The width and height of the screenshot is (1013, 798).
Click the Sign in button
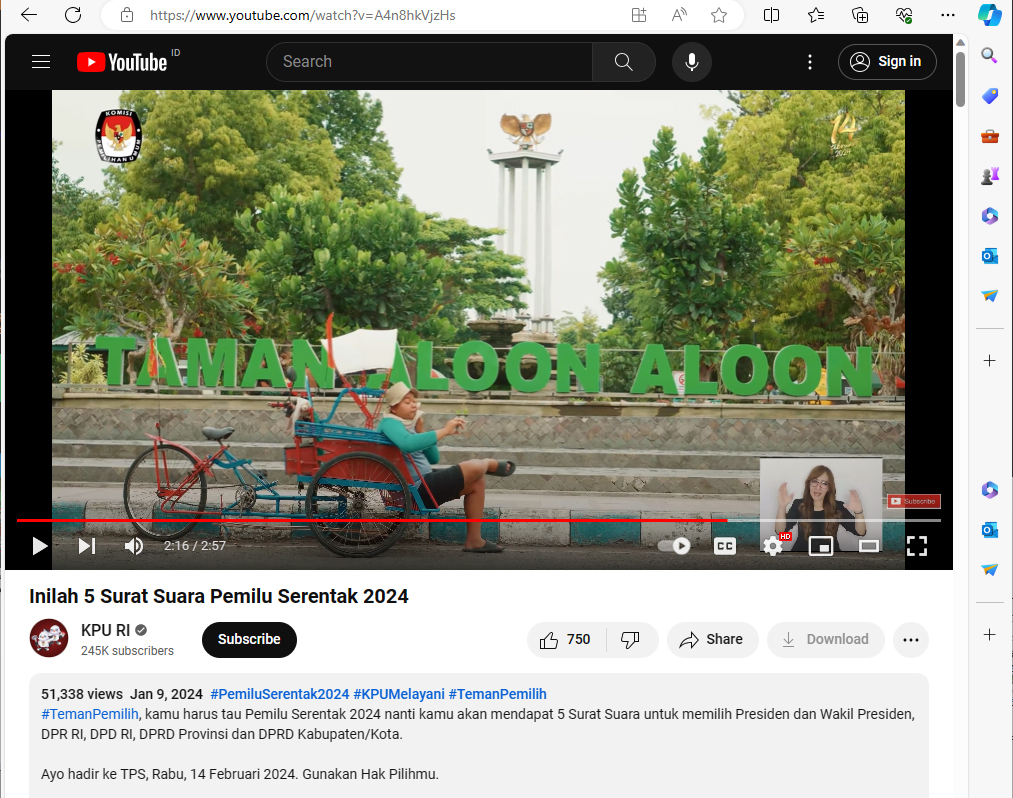(x=886, y=61)
